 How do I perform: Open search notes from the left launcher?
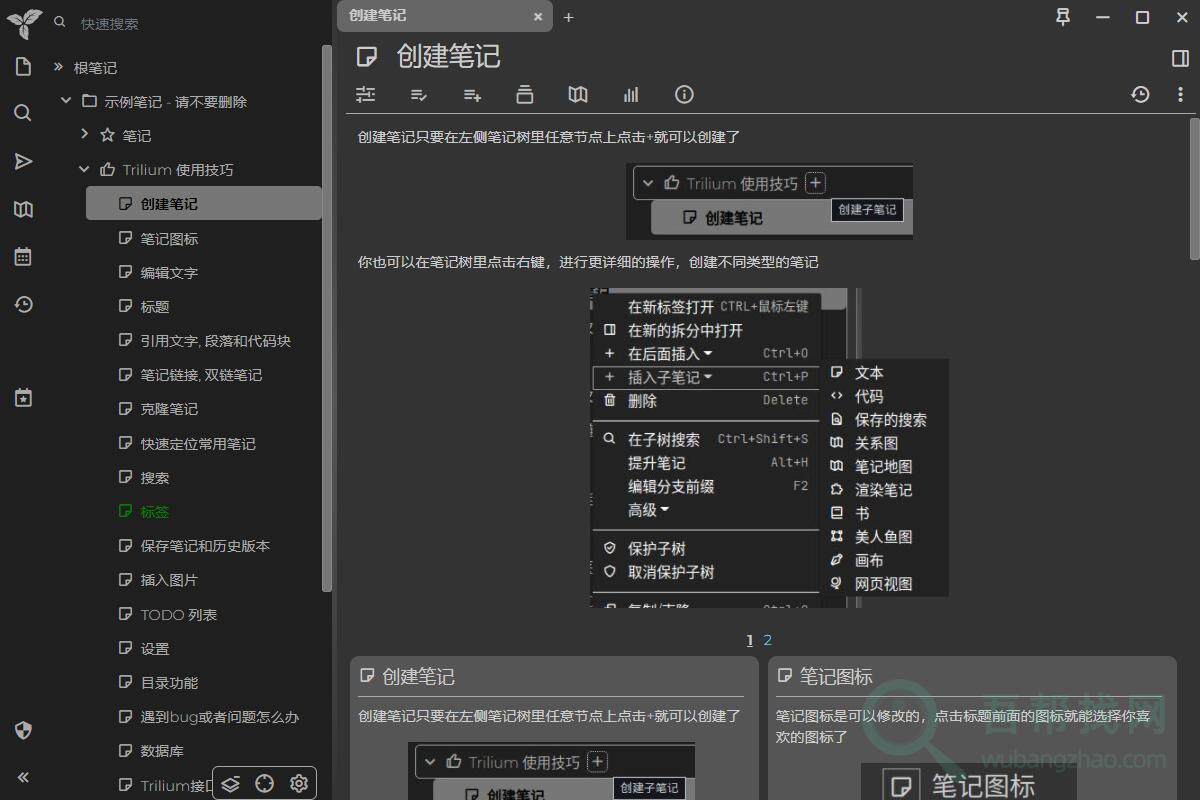click(x=23, y=113)
